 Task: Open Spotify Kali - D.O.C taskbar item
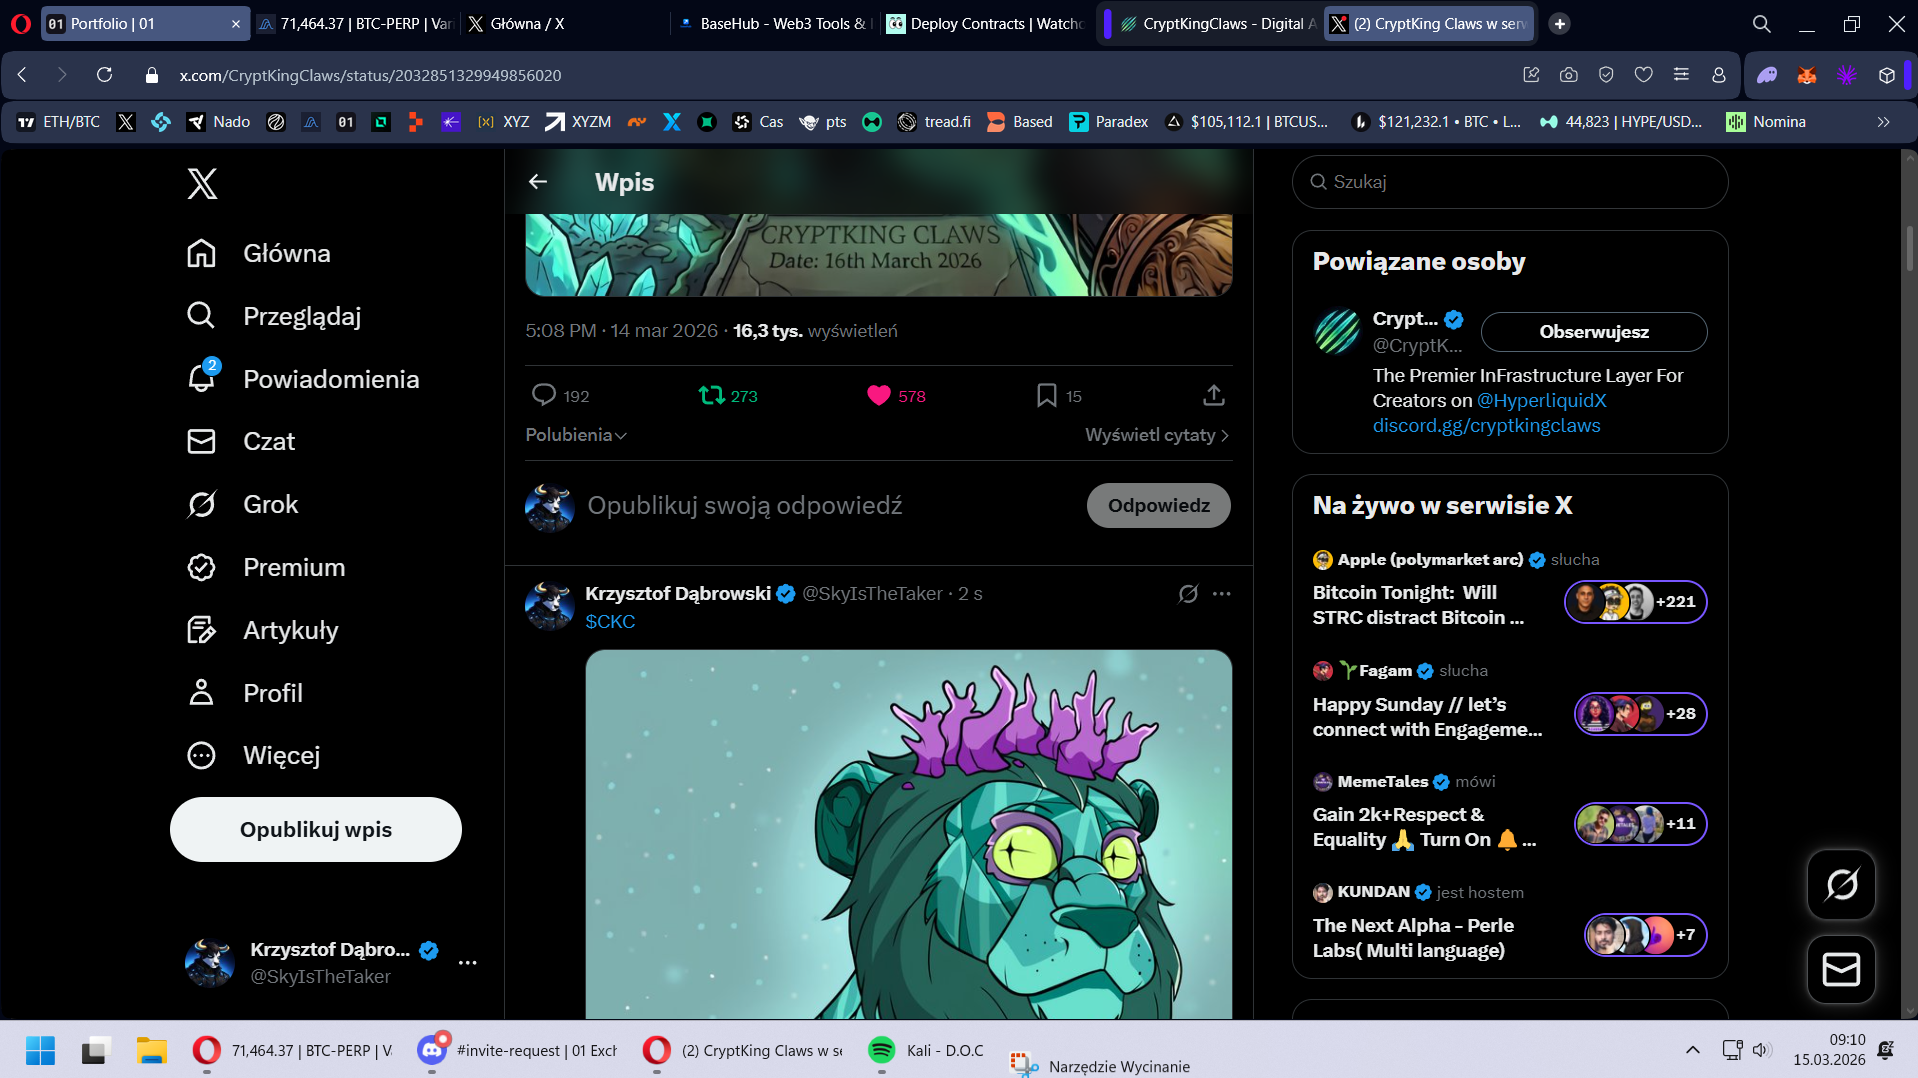coord(926,1051)
